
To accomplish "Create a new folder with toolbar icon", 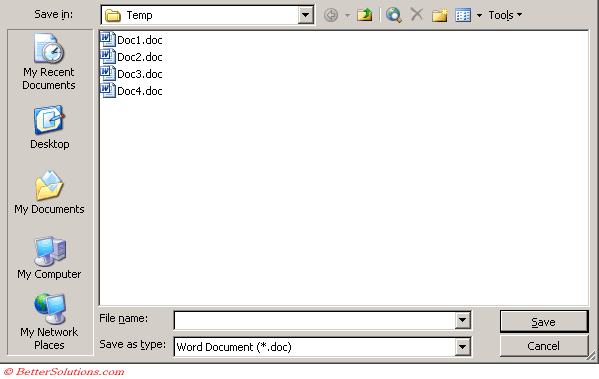I will point(440,15).
